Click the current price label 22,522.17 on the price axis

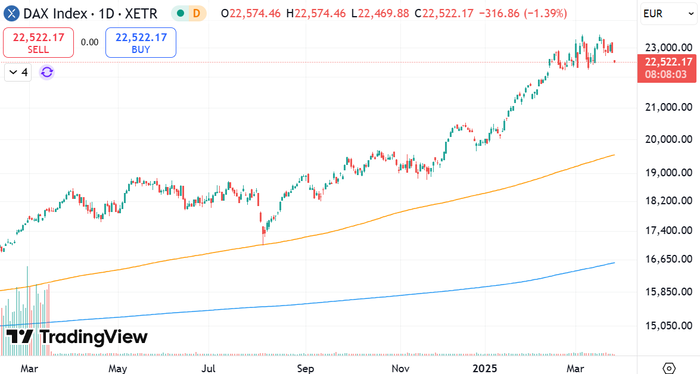[x=668, y=62]
